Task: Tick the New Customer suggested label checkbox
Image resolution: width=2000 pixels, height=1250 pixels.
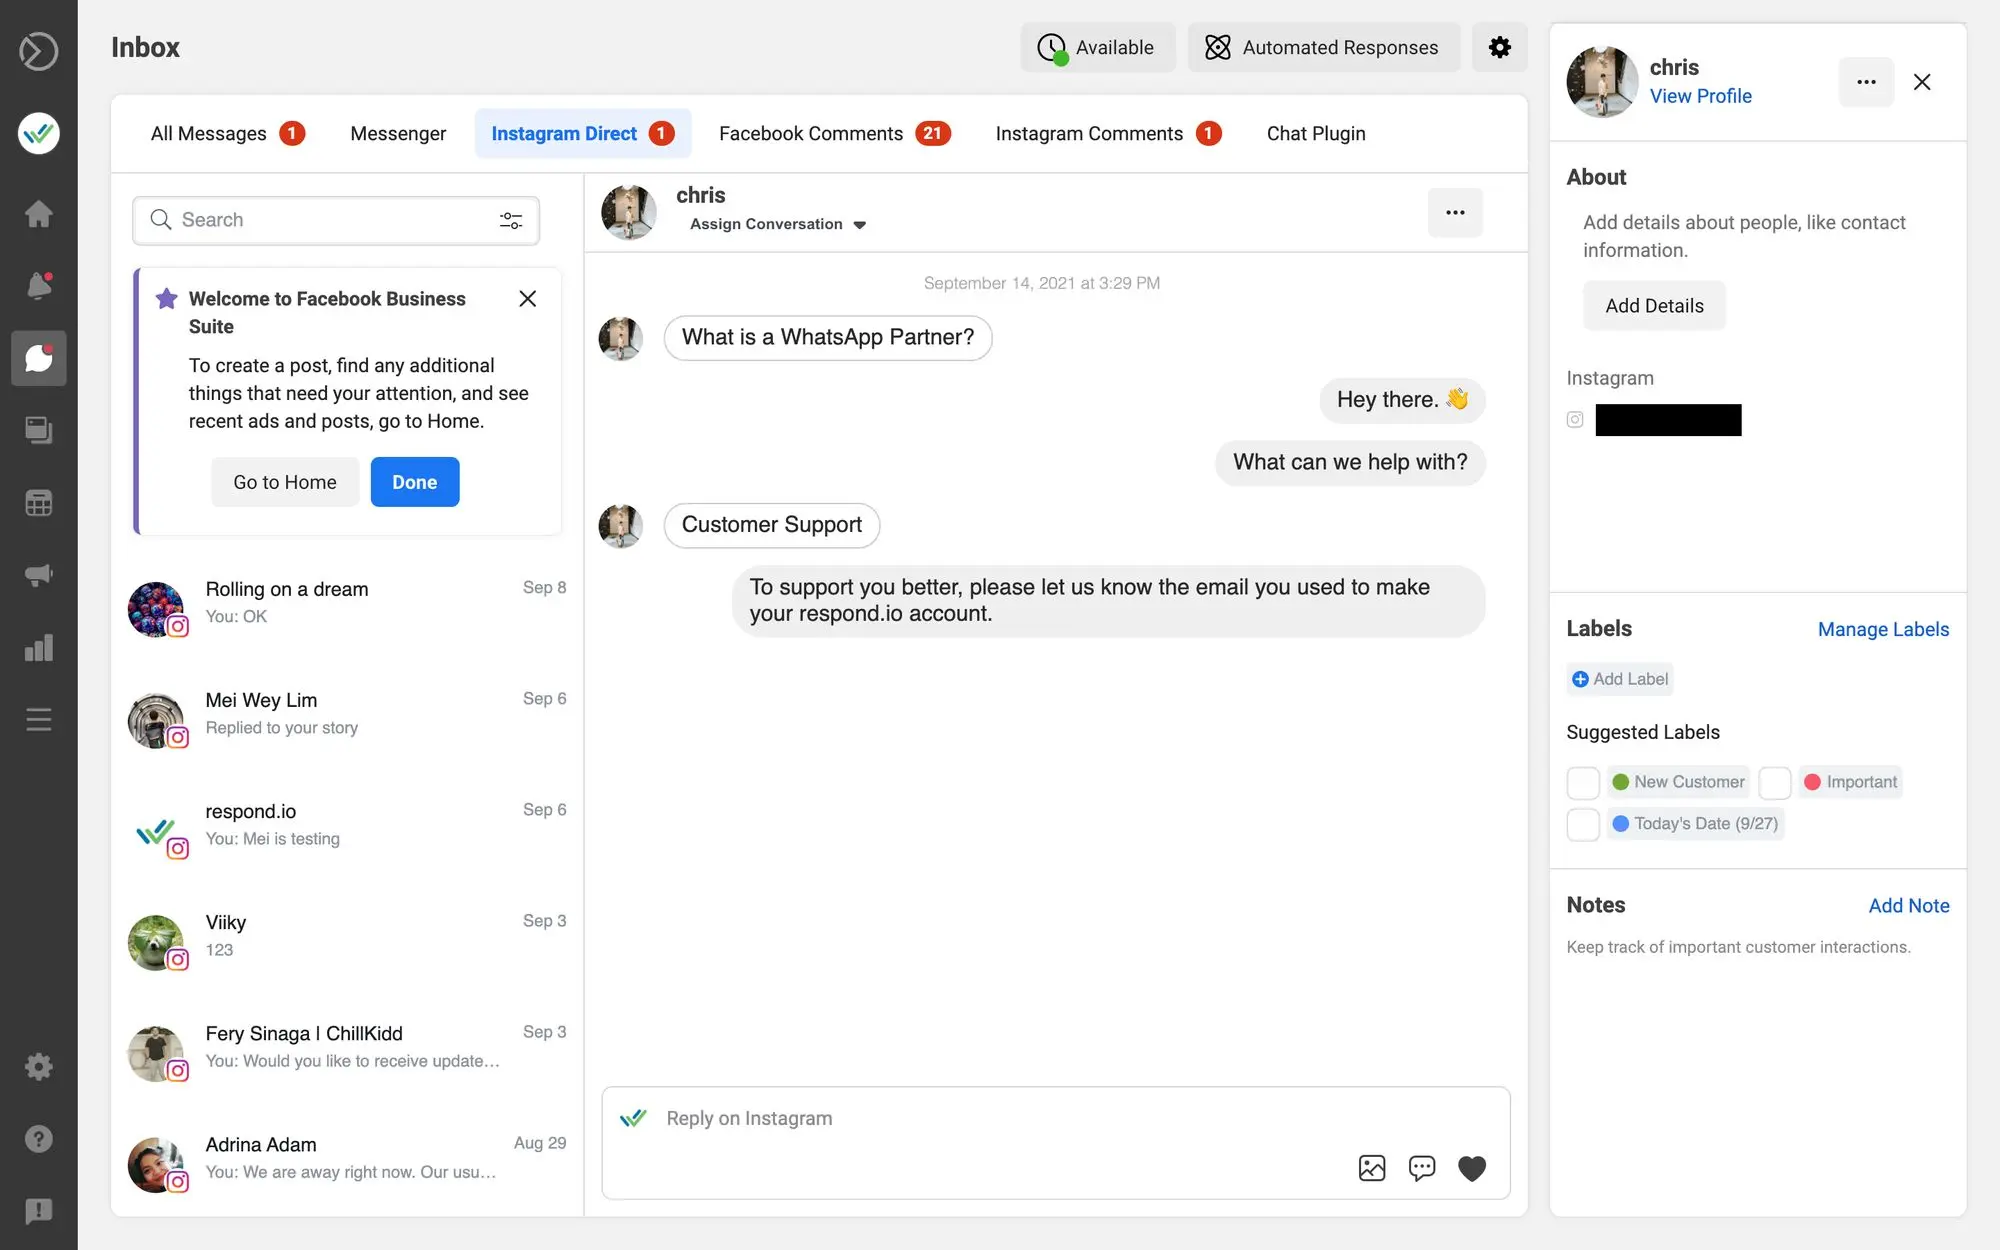Action: [x=1583, y=782]
